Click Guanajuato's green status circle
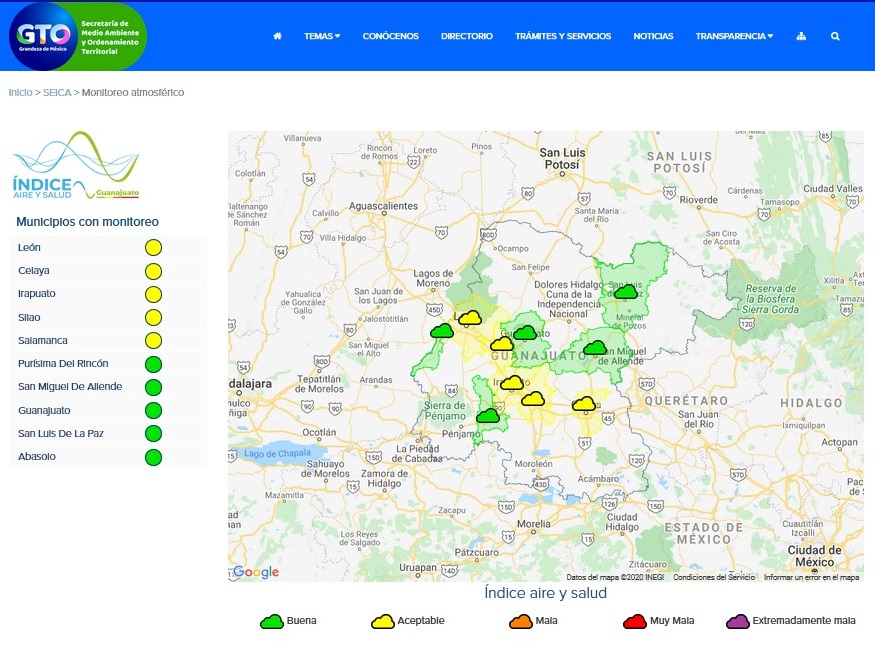The height and width of the screenshot is (645, 875). pyautogui.click(x=153, y=411)
